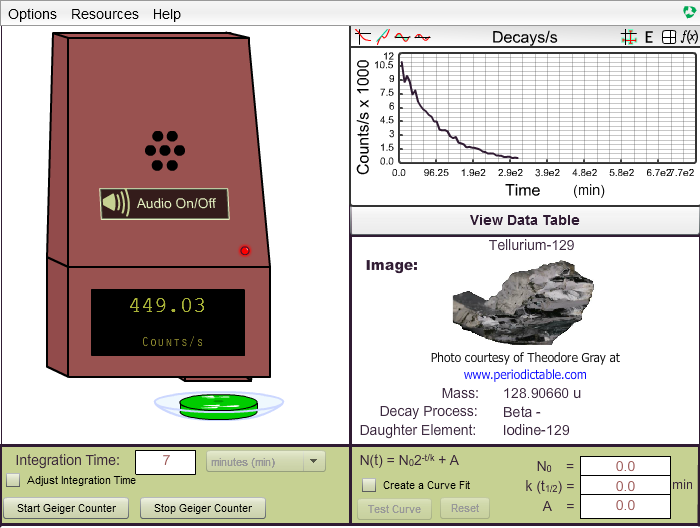Click the Reset curve fit button
The height and width of the screenshot is (528, 700).
tap(465, 508)
